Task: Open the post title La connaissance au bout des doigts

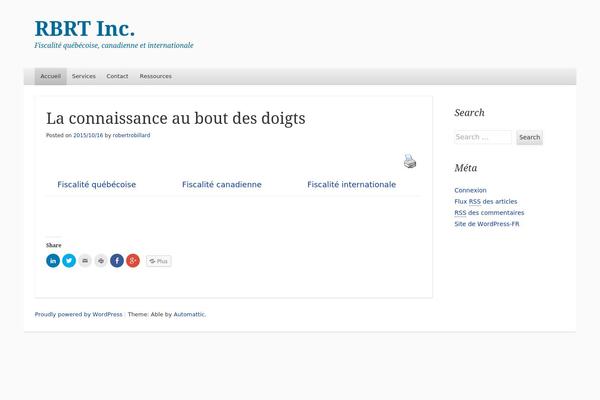Action: pyautogui.click(x=176, y=118)
